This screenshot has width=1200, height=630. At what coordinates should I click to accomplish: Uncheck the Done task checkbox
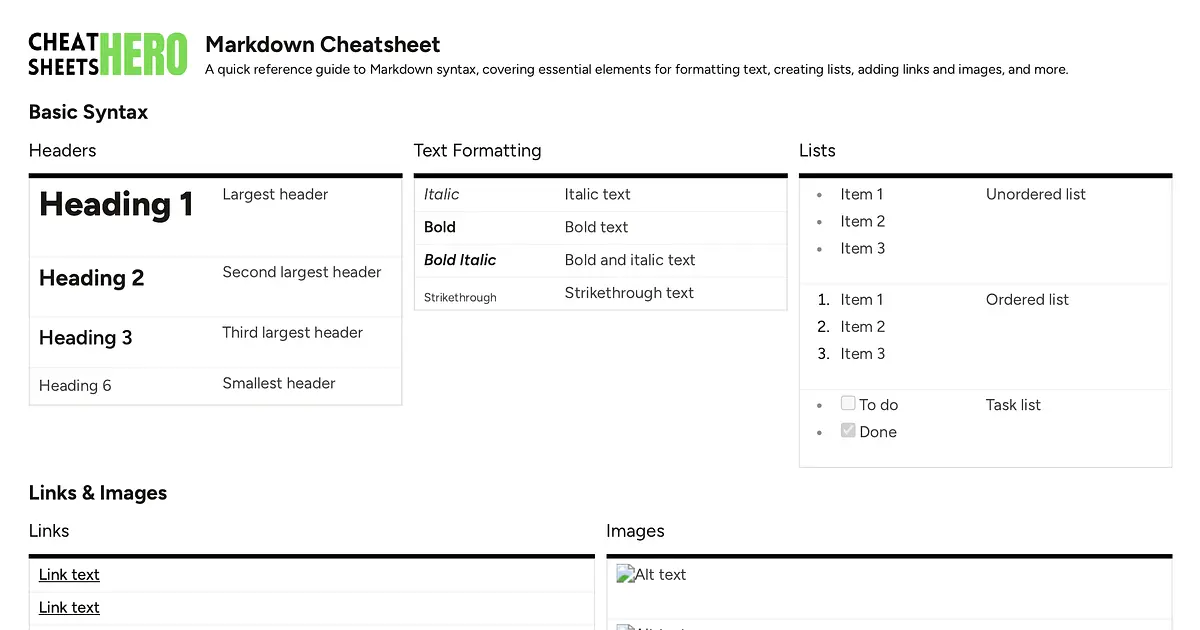(x=848, y=430)
